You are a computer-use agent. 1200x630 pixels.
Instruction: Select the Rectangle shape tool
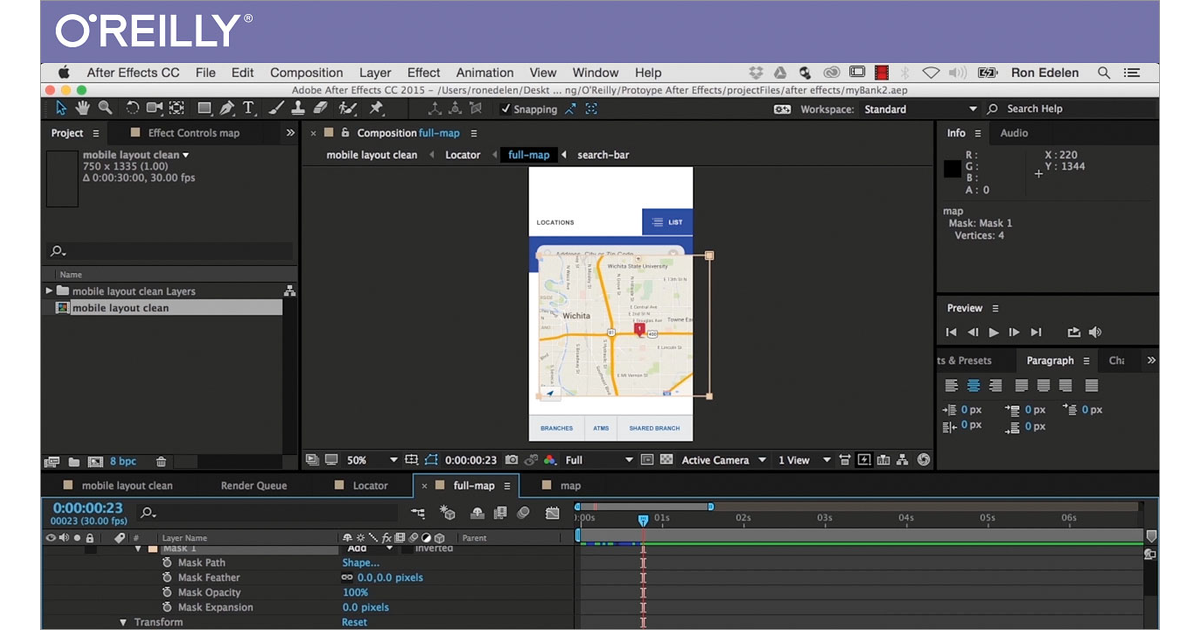205,108
